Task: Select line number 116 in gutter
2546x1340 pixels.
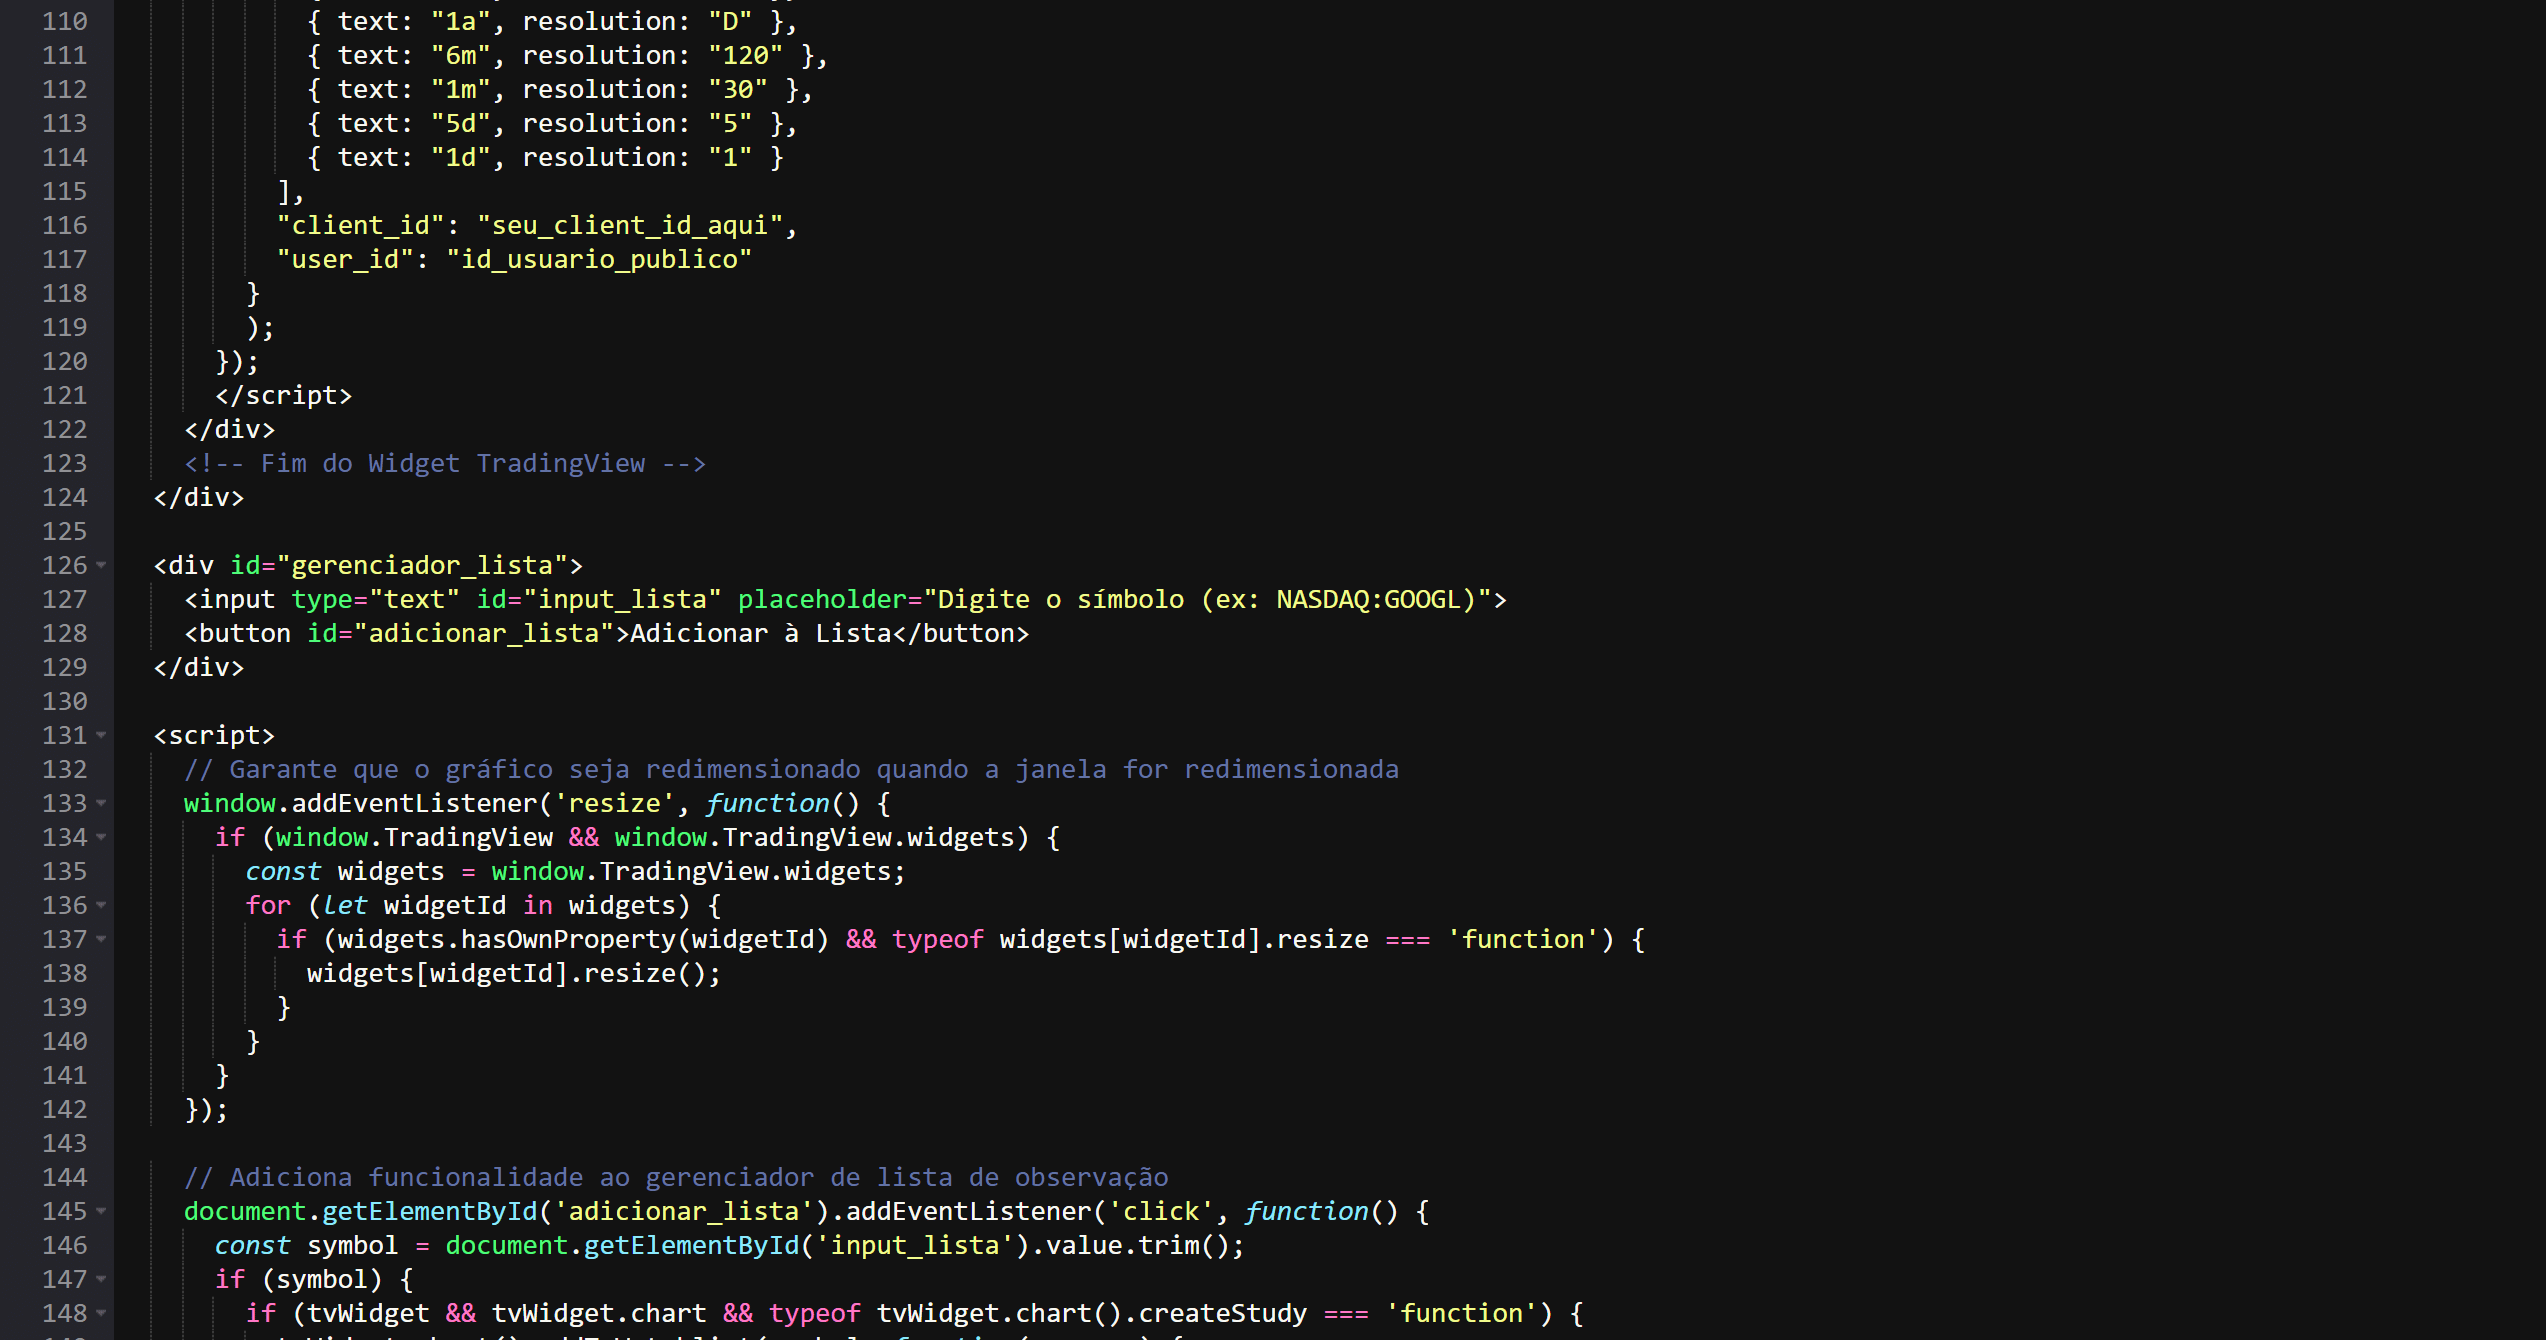Action: 65,226
